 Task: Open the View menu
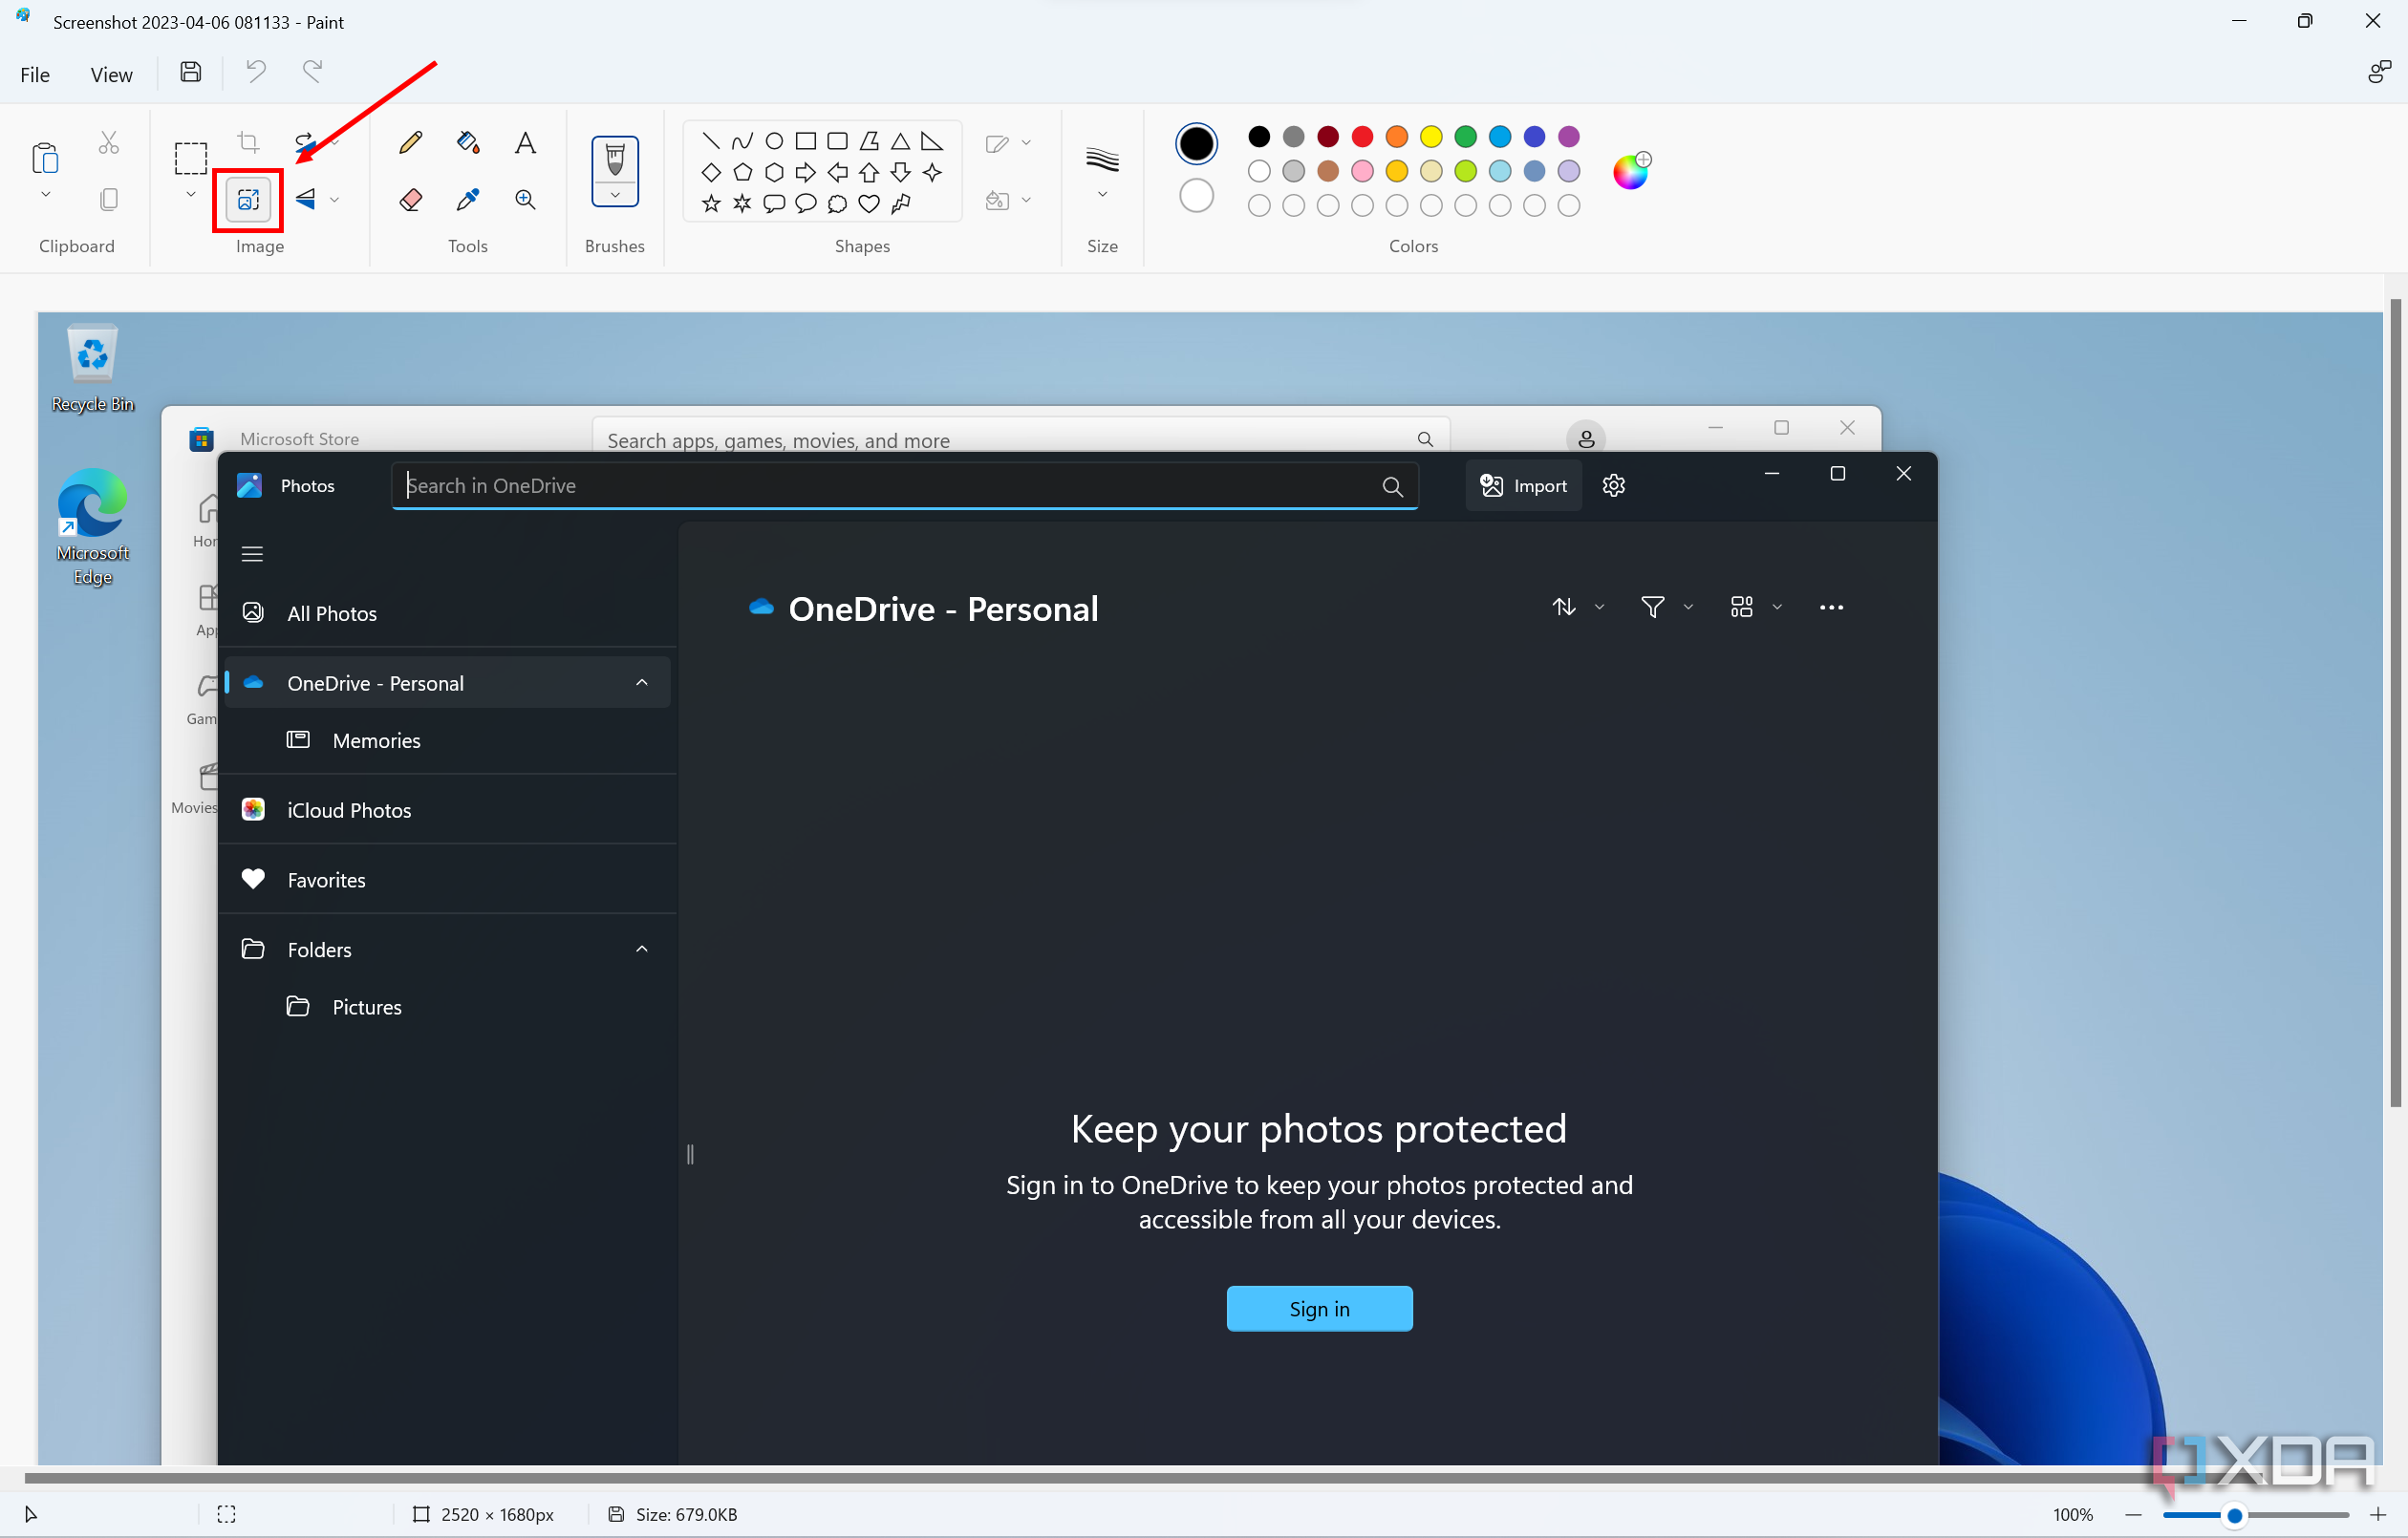coord(111,73)
